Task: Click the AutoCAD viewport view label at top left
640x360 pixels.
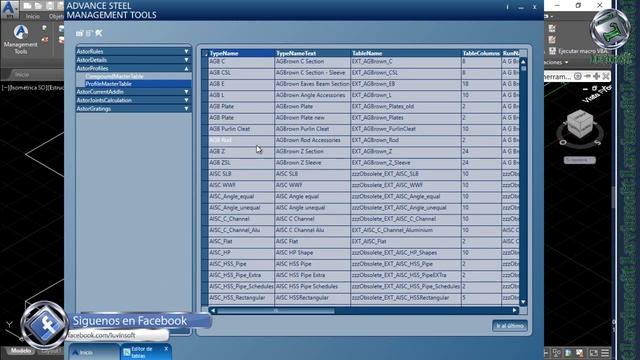Action: pos(33,88)
